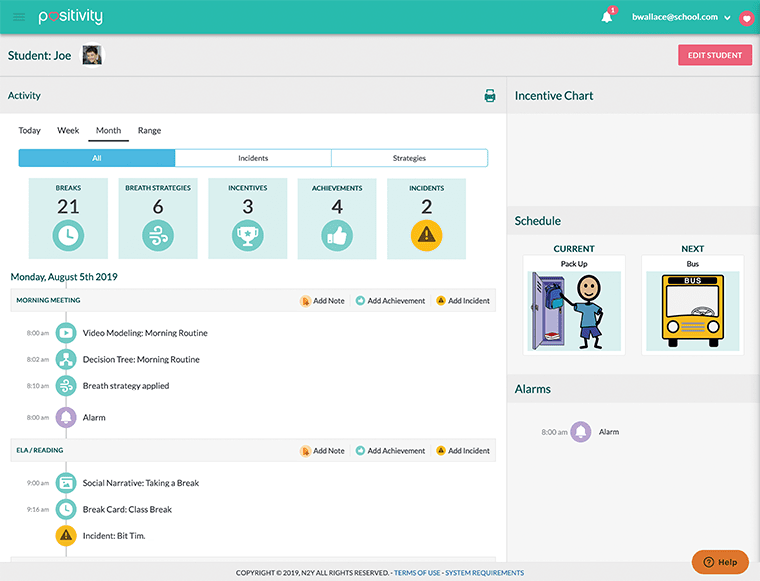760x581 pixels.
Task: Click the Achievements thumbs-up icon
Action: click(x=337, y=235)
